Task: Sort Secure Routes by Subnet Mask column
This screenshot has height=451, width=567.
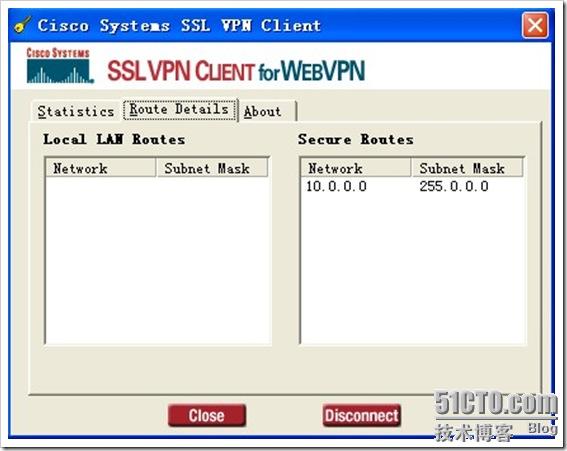Action: [x=467, y=168]
